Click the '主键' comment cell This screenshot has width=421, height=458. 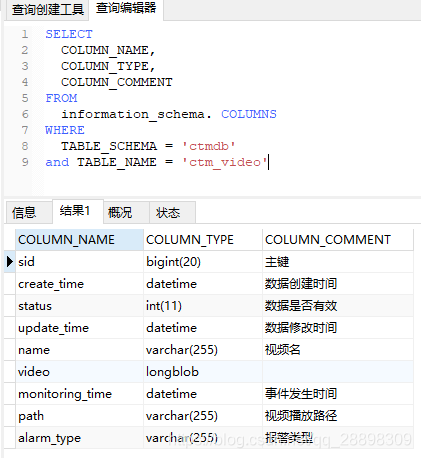coord(338,262)
